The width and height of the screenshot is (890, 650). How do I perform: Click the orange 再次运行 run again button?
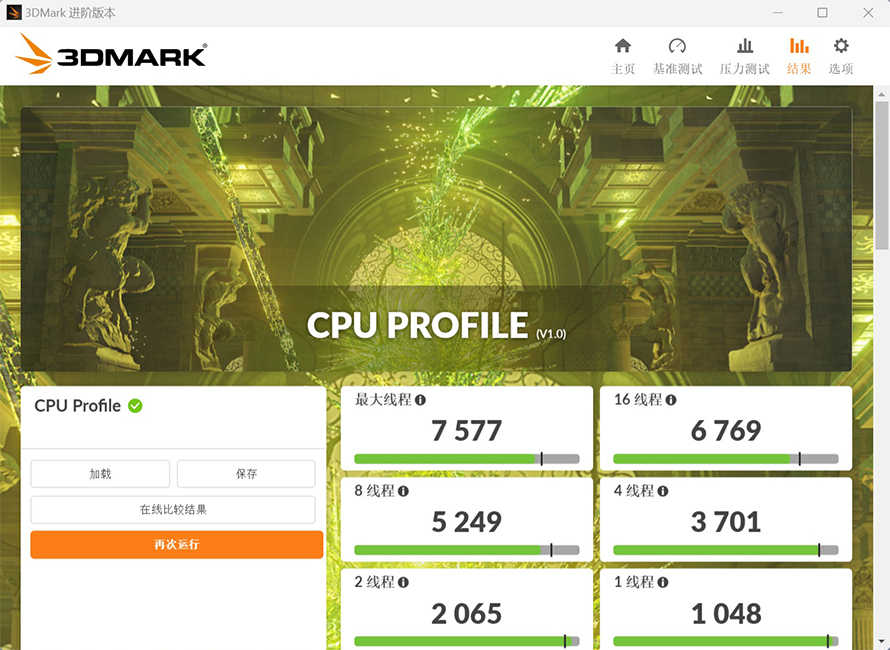pyautogui.click(x=177, y=544)
